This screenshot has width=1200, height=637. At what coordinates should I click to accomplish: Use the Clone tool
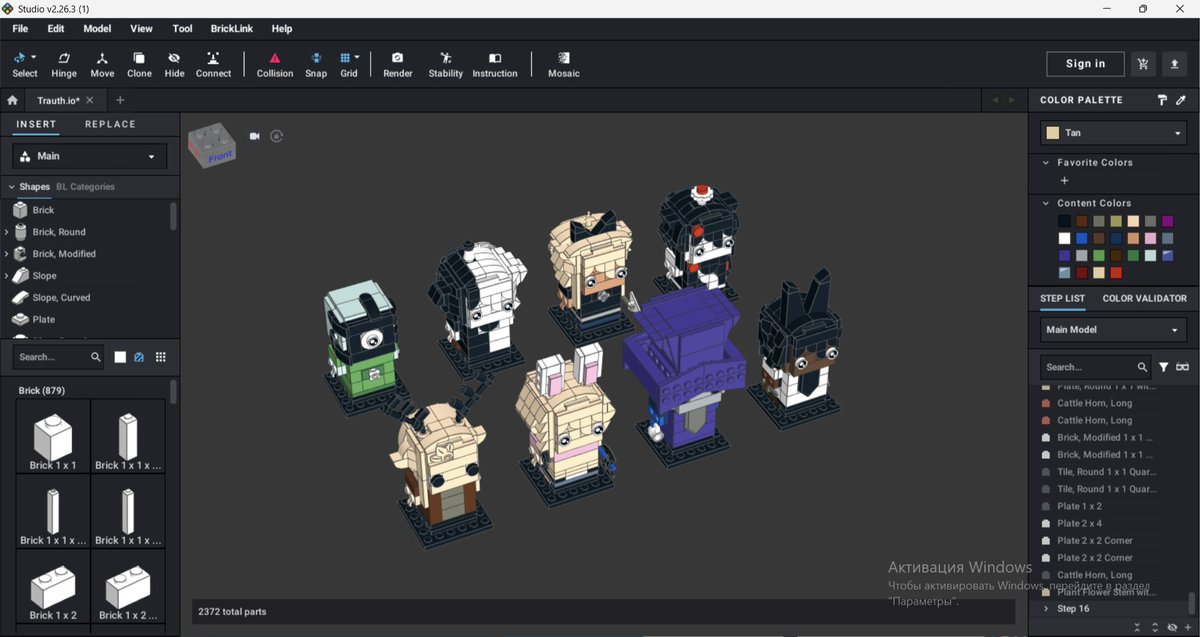[x=139, y=65]
